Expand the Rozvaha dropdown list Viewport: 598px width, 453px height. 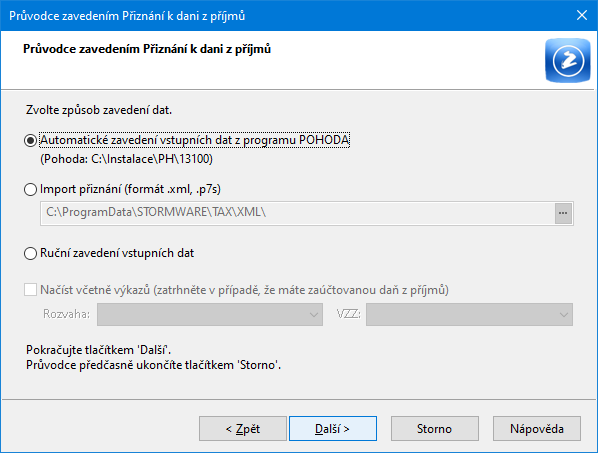[210, 315]
